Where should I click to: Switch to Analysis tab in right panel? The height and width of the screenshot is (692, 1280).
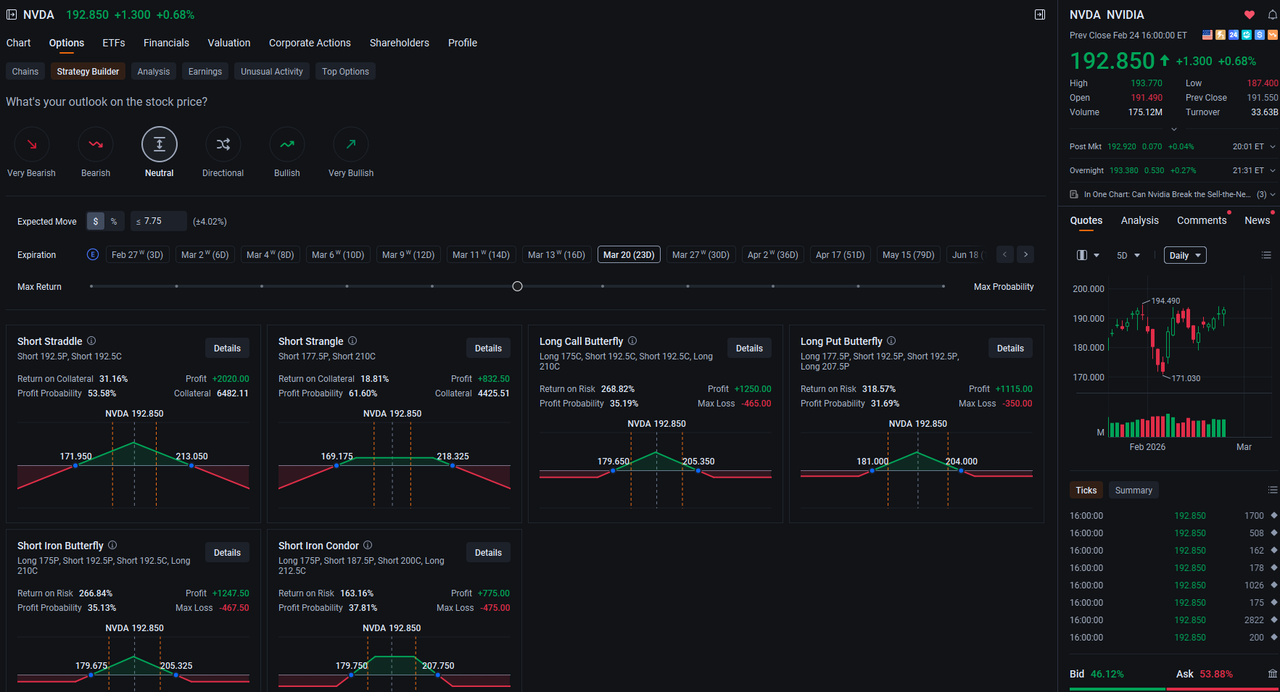[x=1139, y=220]
